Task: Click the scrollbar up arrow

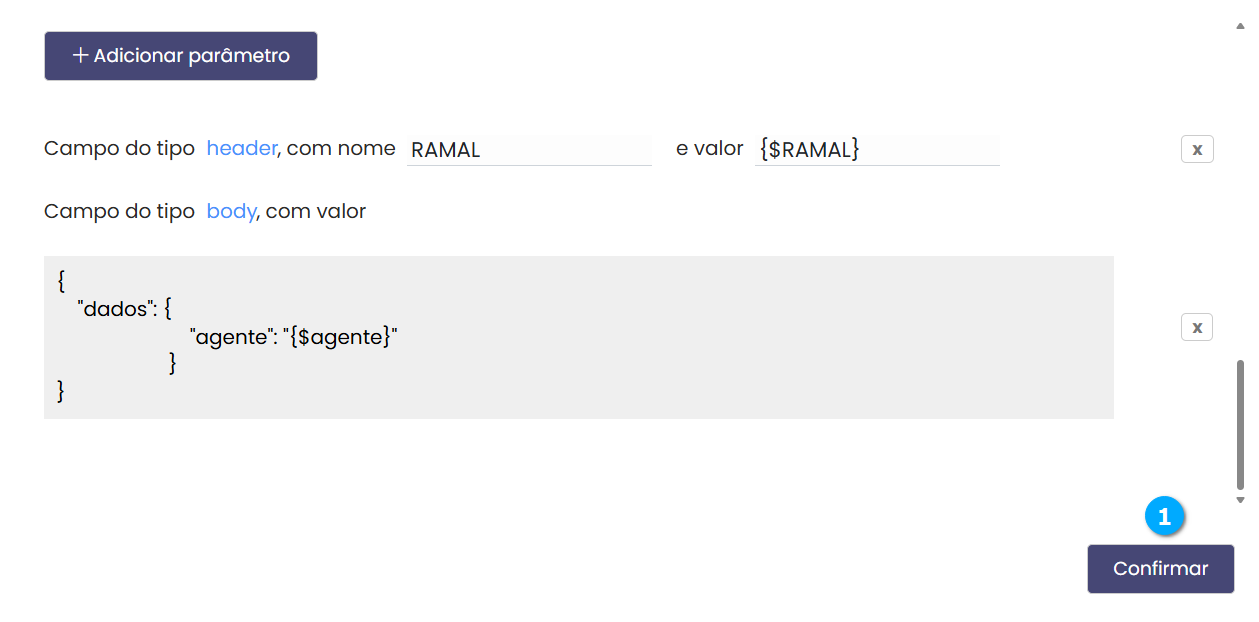Action: pyautogui.click(x=1241, y=25)
